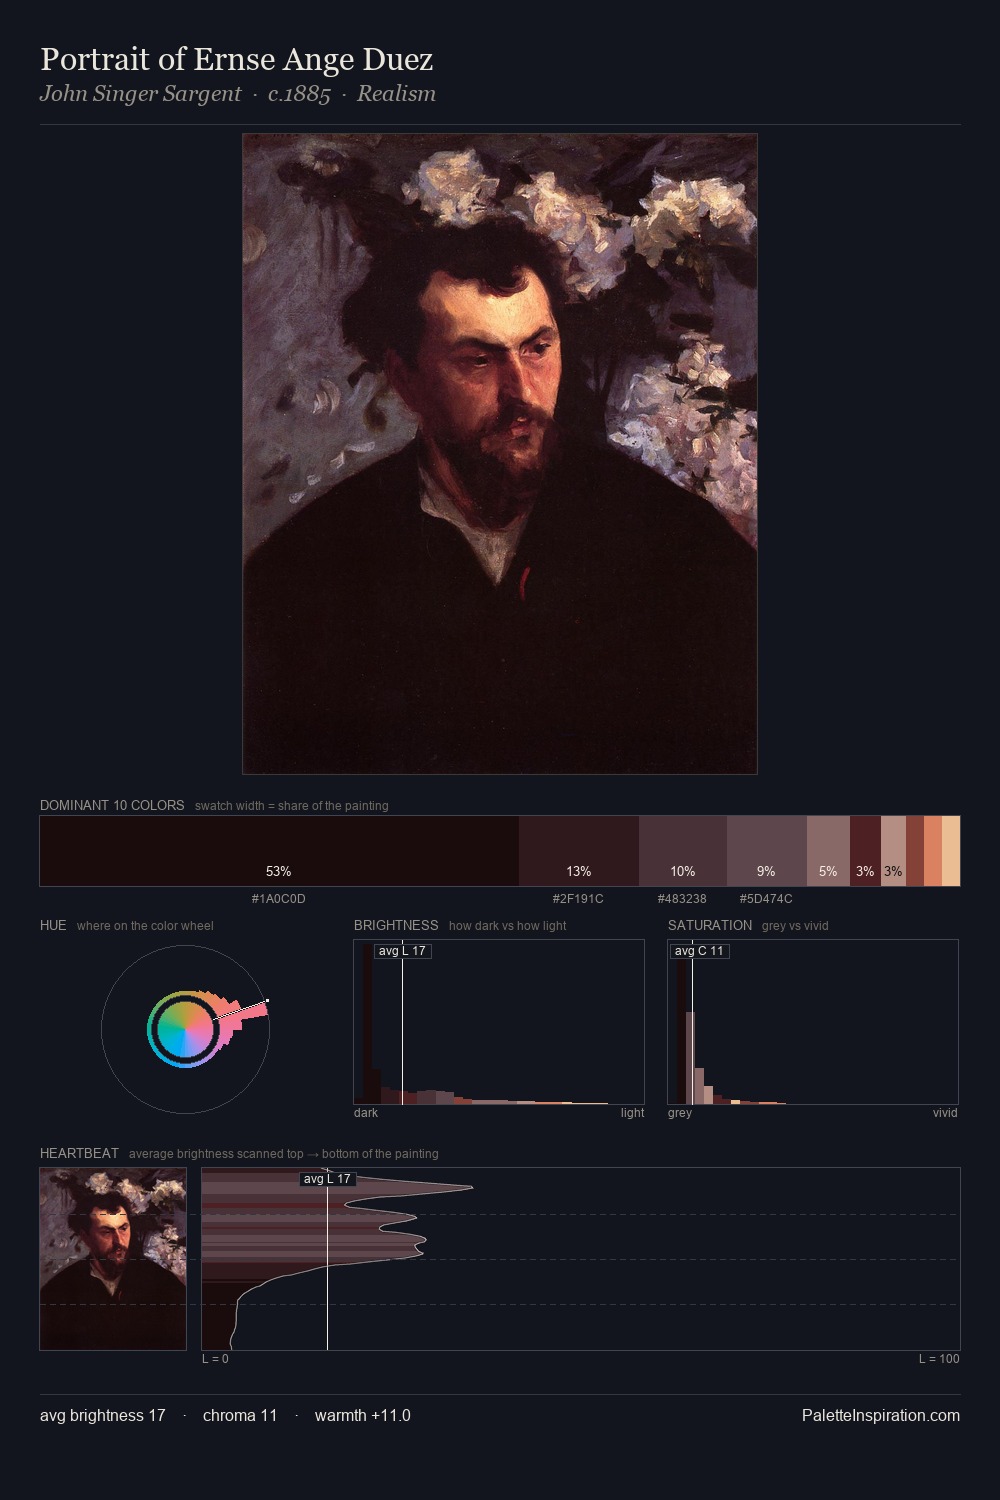
Task: Choose the 3% dark maroon swatch
Action: pyautogui.click(x=865, y=851)
